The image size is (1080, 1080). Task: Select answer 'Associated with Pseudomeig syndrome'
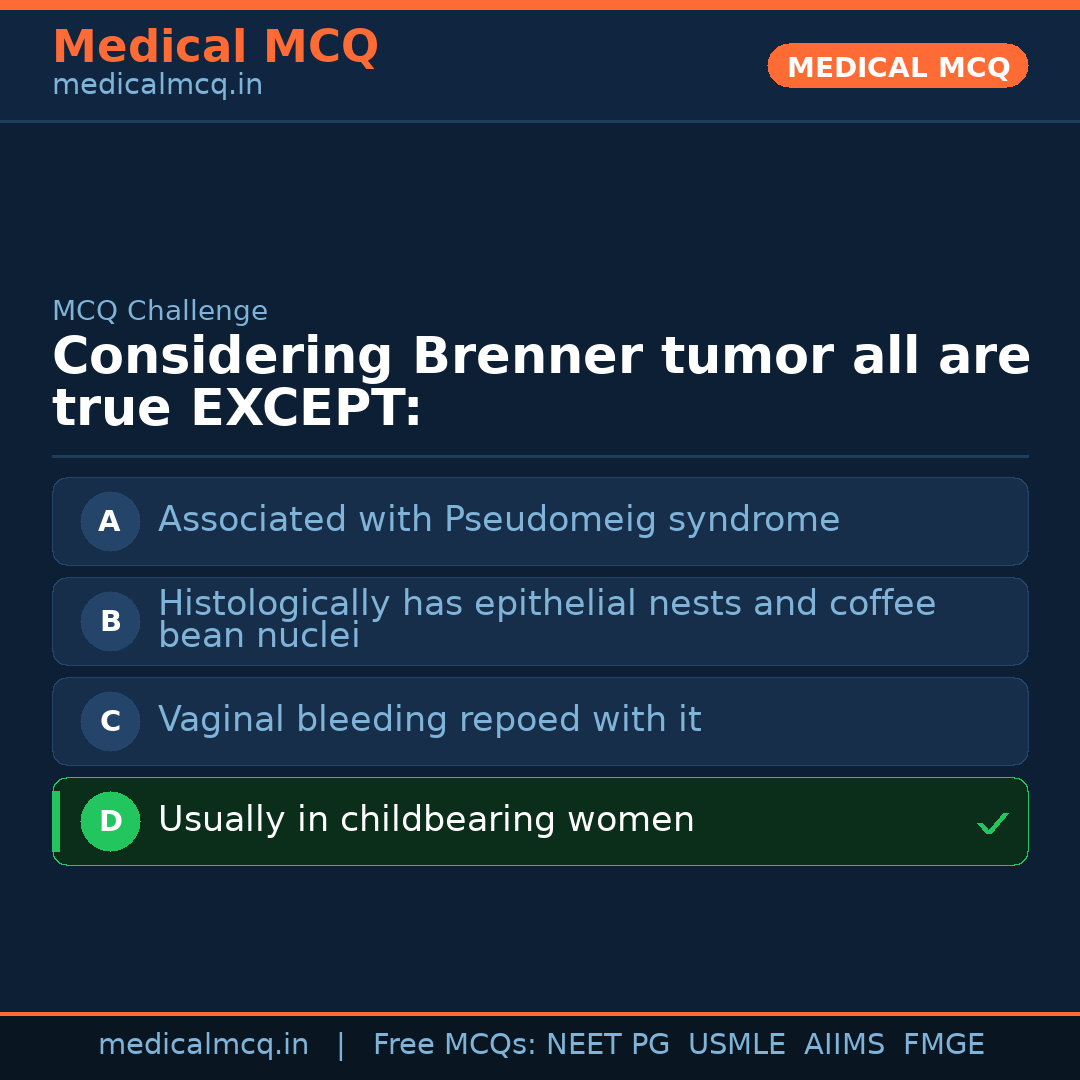pyautogui.click(x=498, y=520)
